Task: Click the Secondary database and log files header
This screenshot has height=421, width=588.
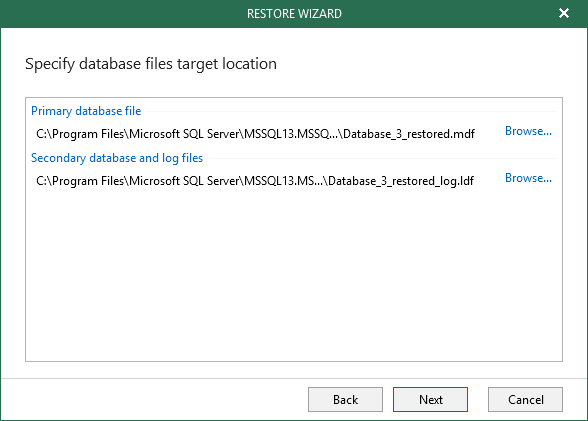Action: [117, 158]
